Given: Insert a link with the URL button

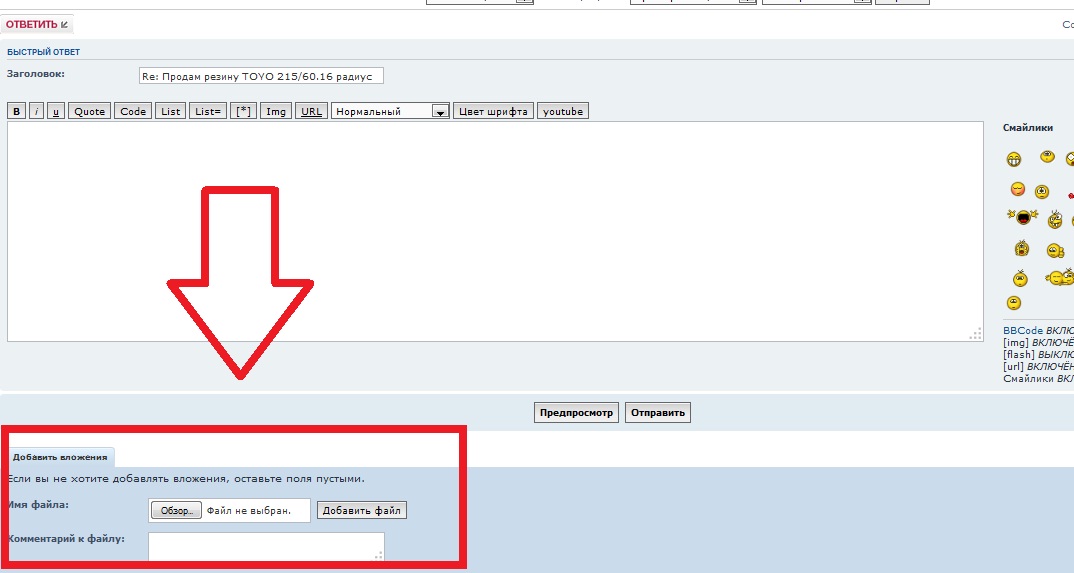Looking at the screenshot, I should [311, 111].
